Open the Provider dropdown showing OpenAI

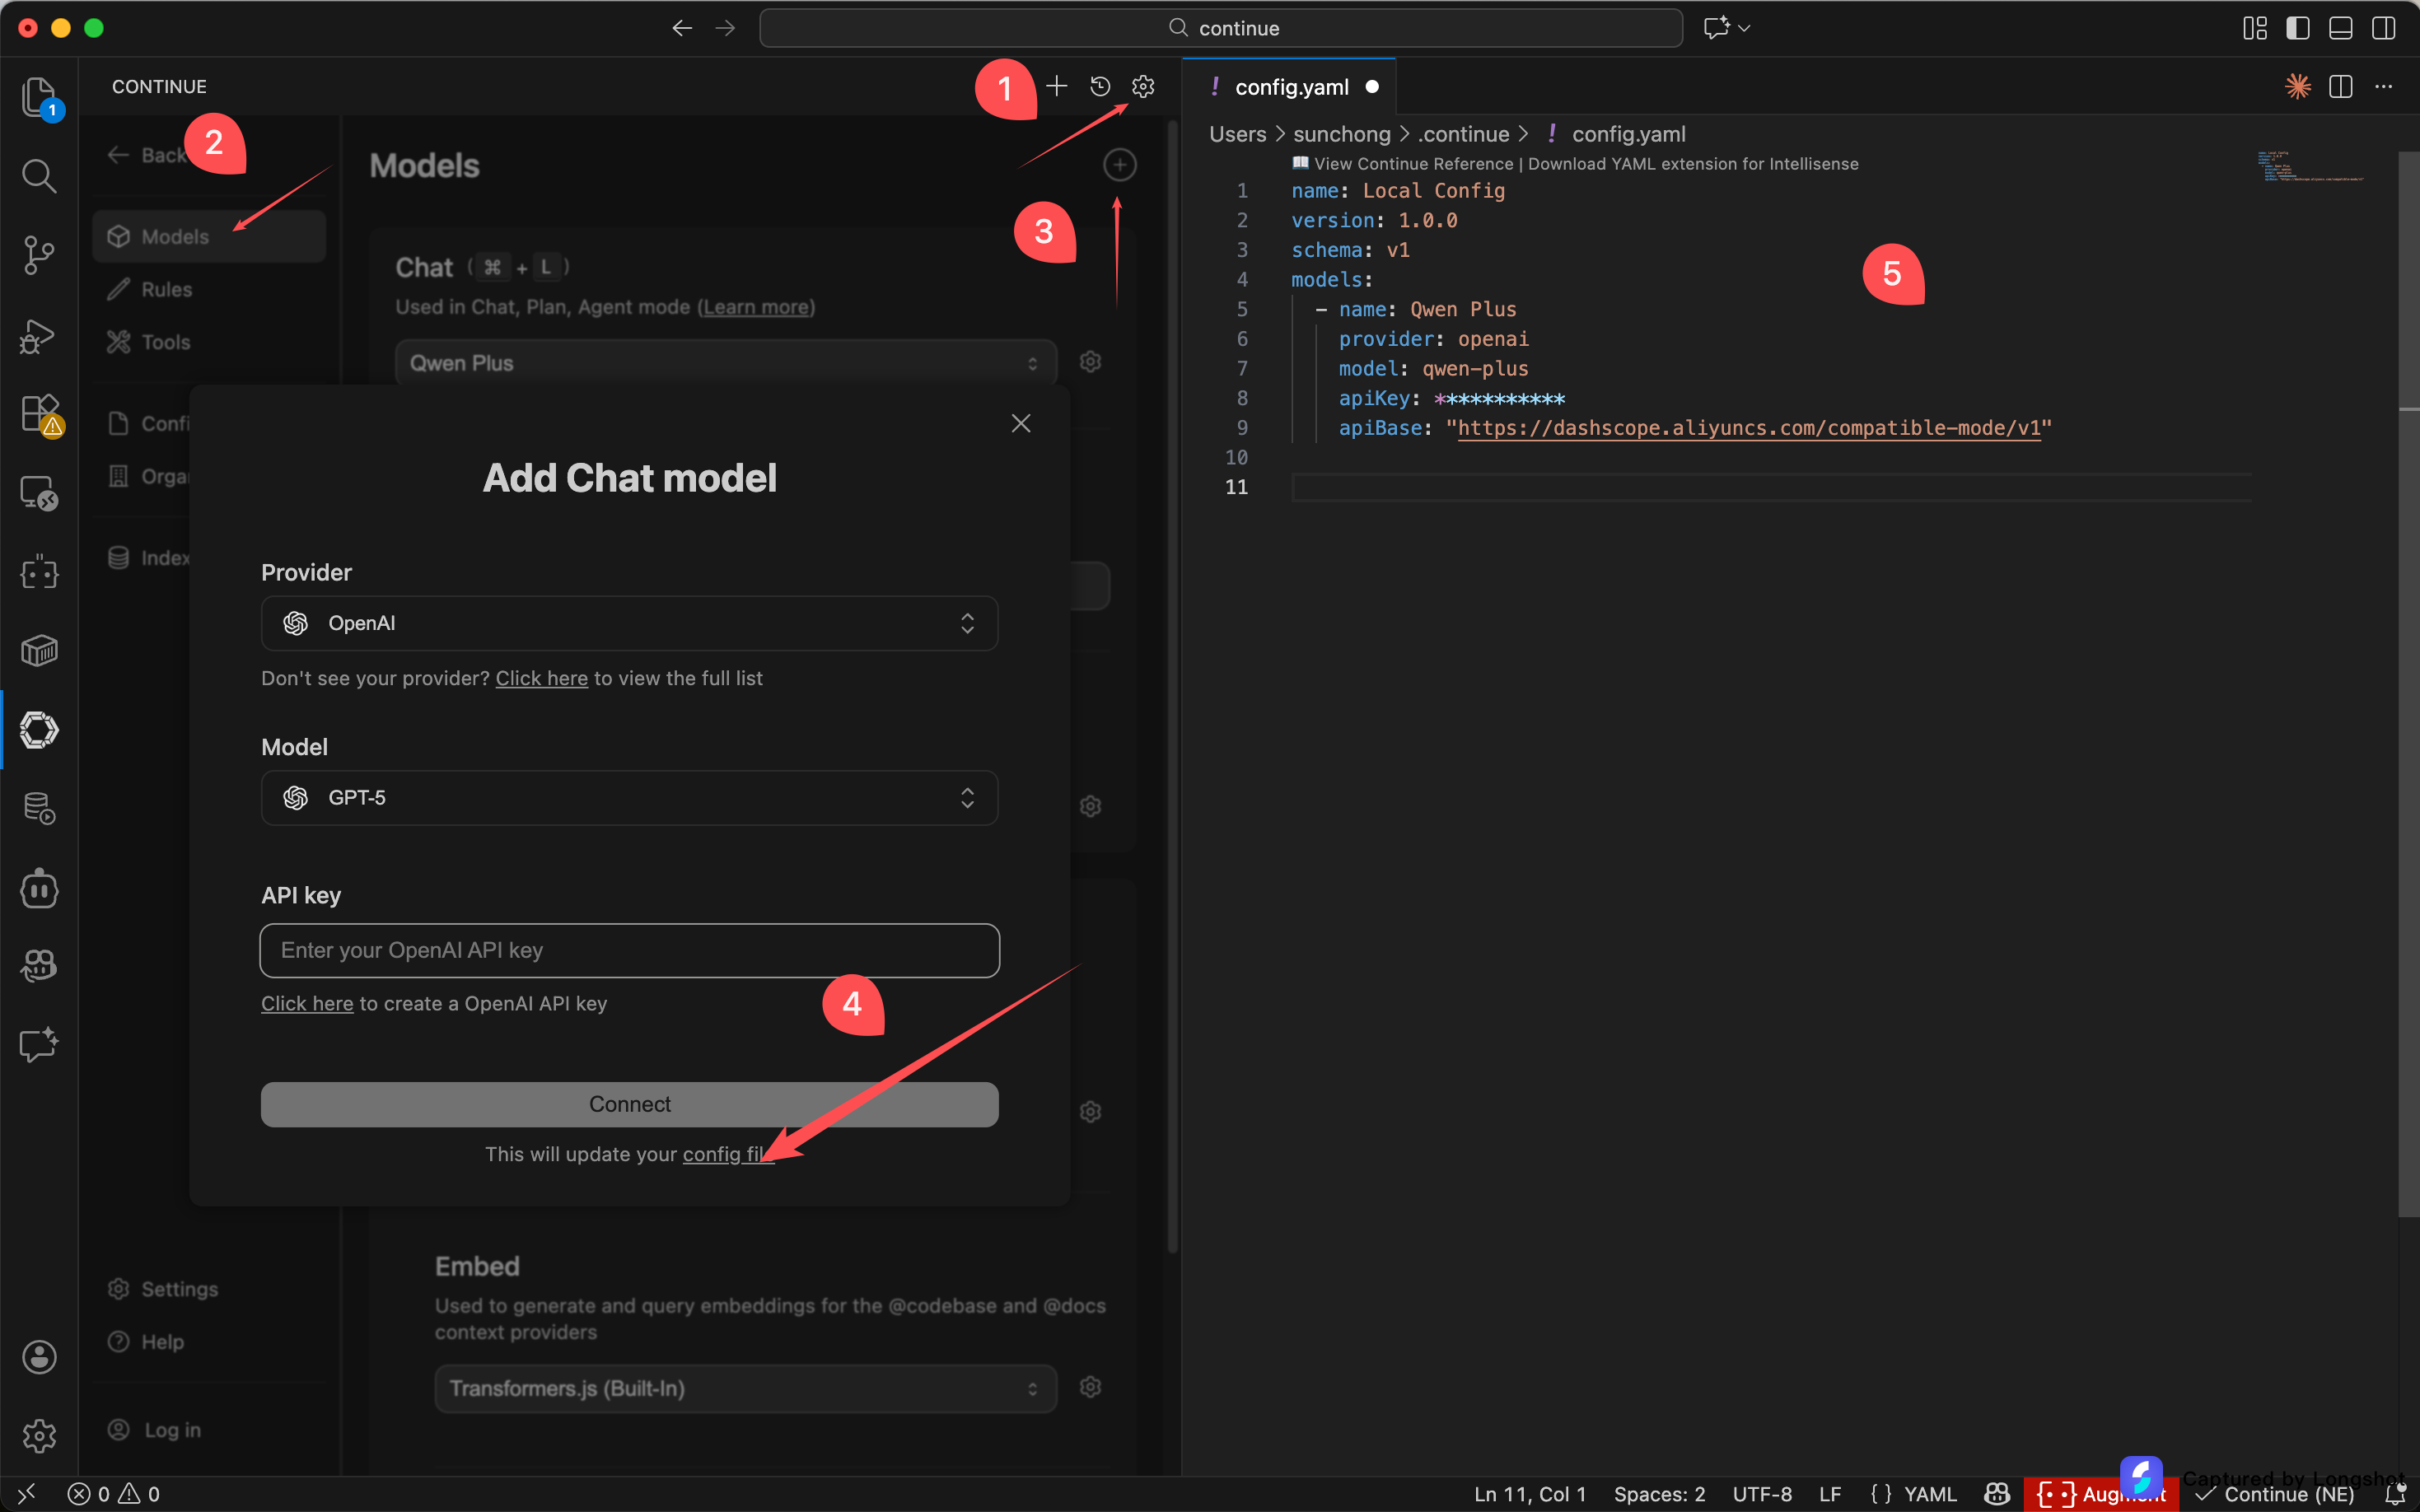click(629, 623)
